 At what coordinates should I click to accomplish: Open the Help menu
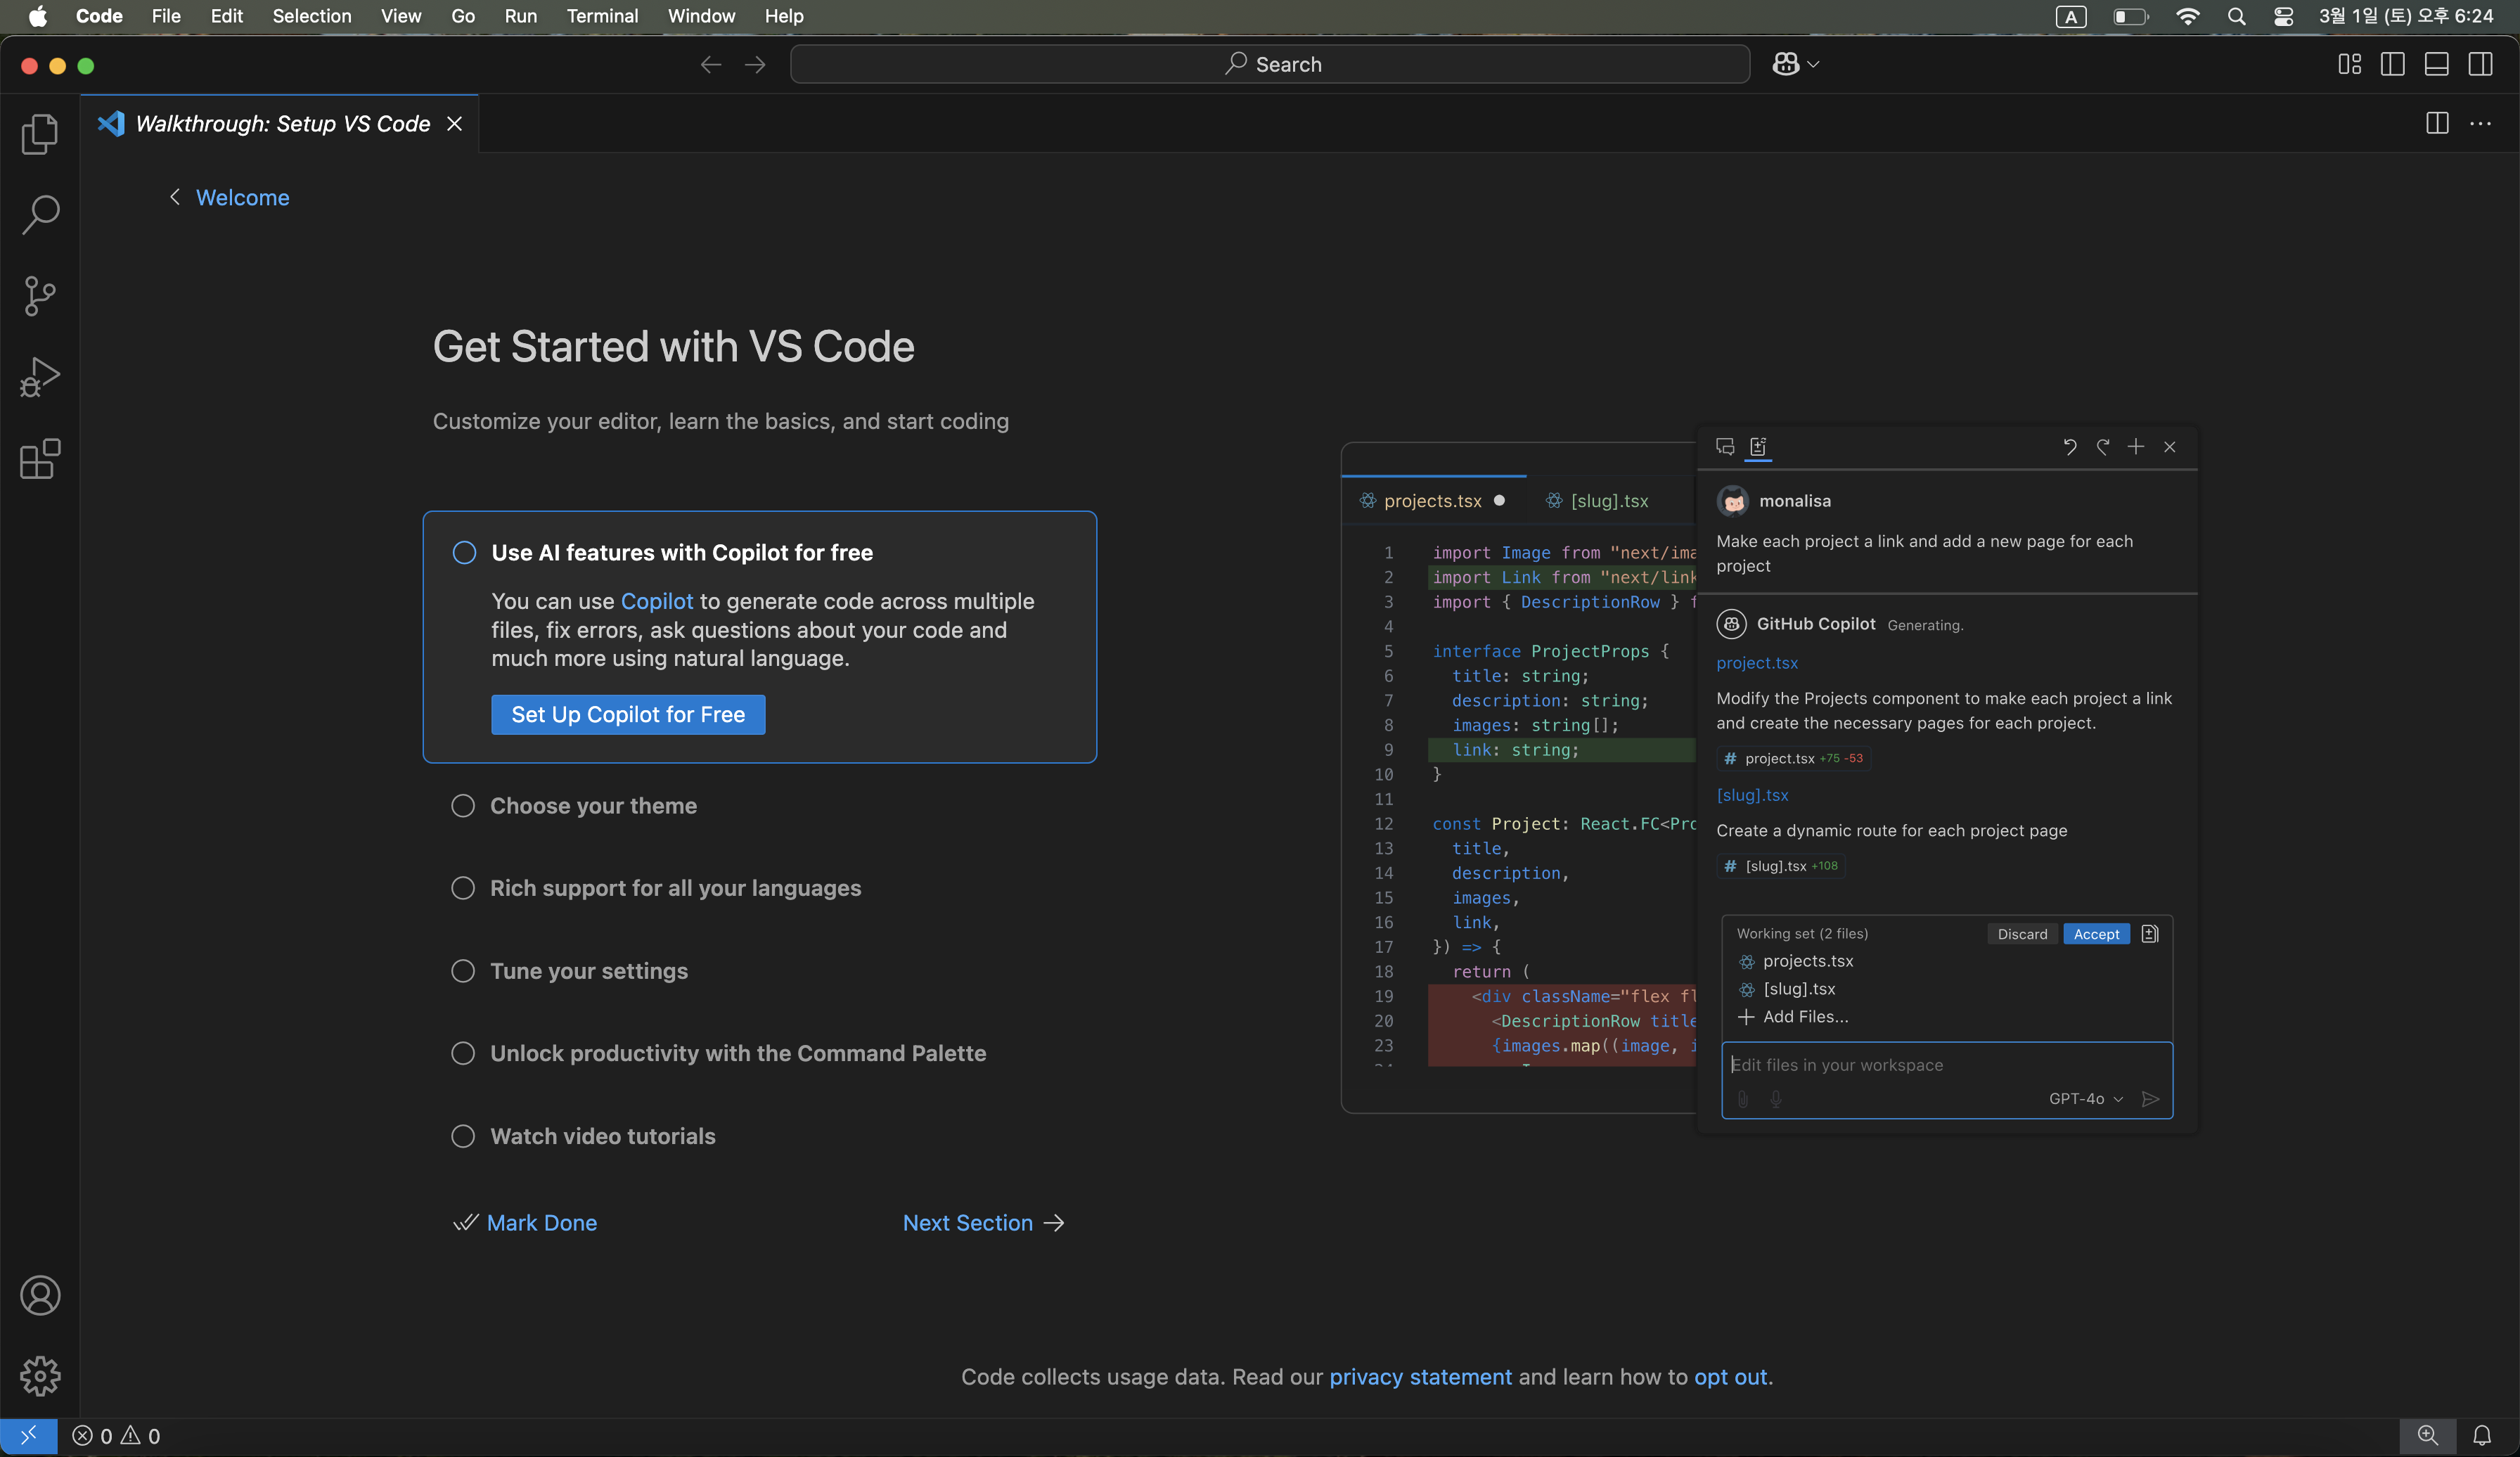(784, 16)
